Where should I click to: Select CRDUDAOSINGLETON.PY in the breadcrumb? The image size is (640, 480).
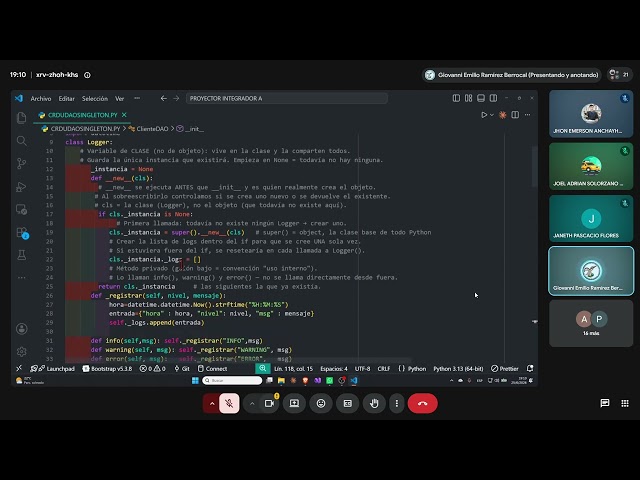pyautogui.click(x=85, y=129)
